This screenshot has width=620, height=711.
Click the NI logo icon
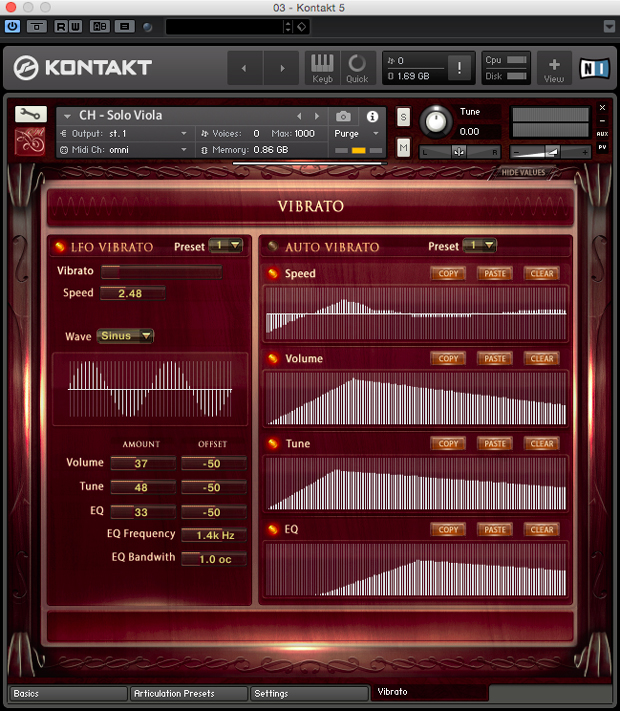(x=594, y=68)
